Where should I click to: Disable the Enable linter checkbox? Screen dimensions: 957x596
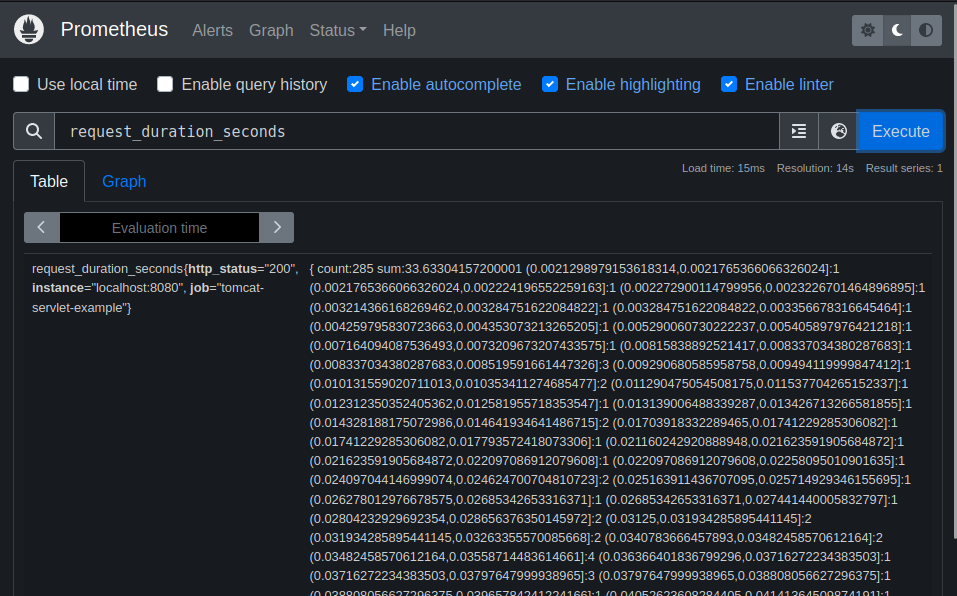click(729, 84)
